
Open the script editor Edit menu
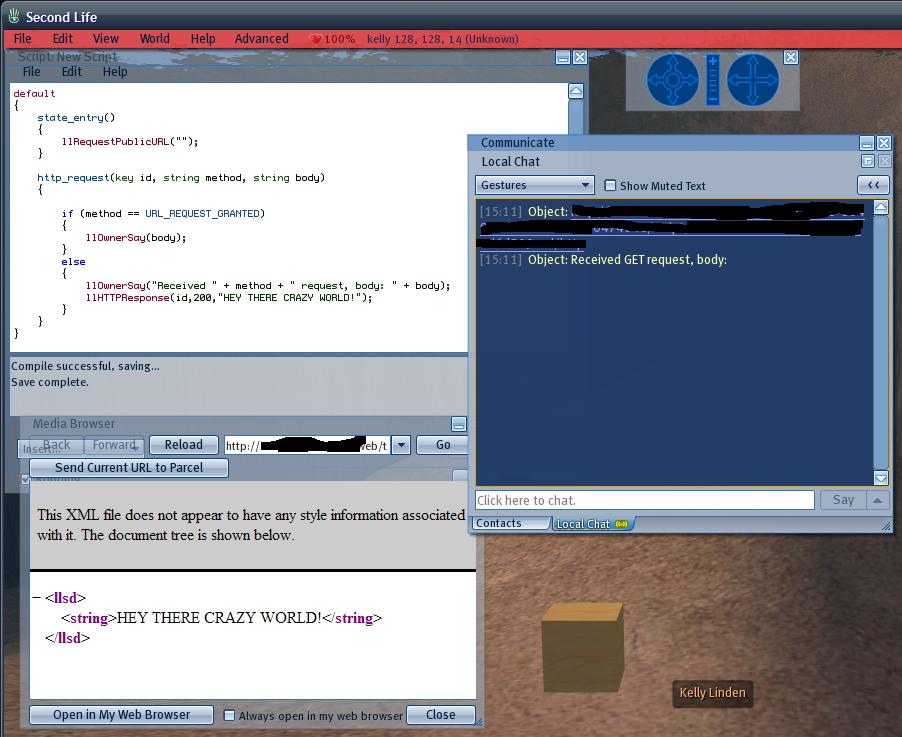pyautogui.click(x=71, y=72)
